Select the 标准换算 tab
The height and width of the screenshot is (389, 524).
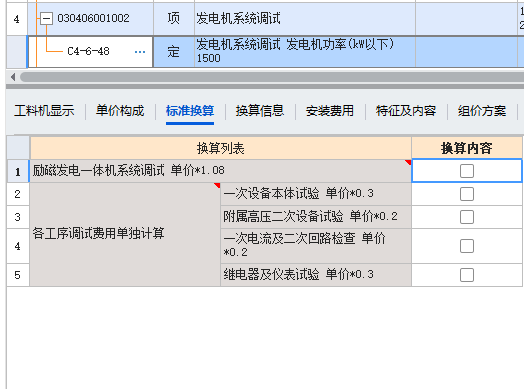[190, 111]
